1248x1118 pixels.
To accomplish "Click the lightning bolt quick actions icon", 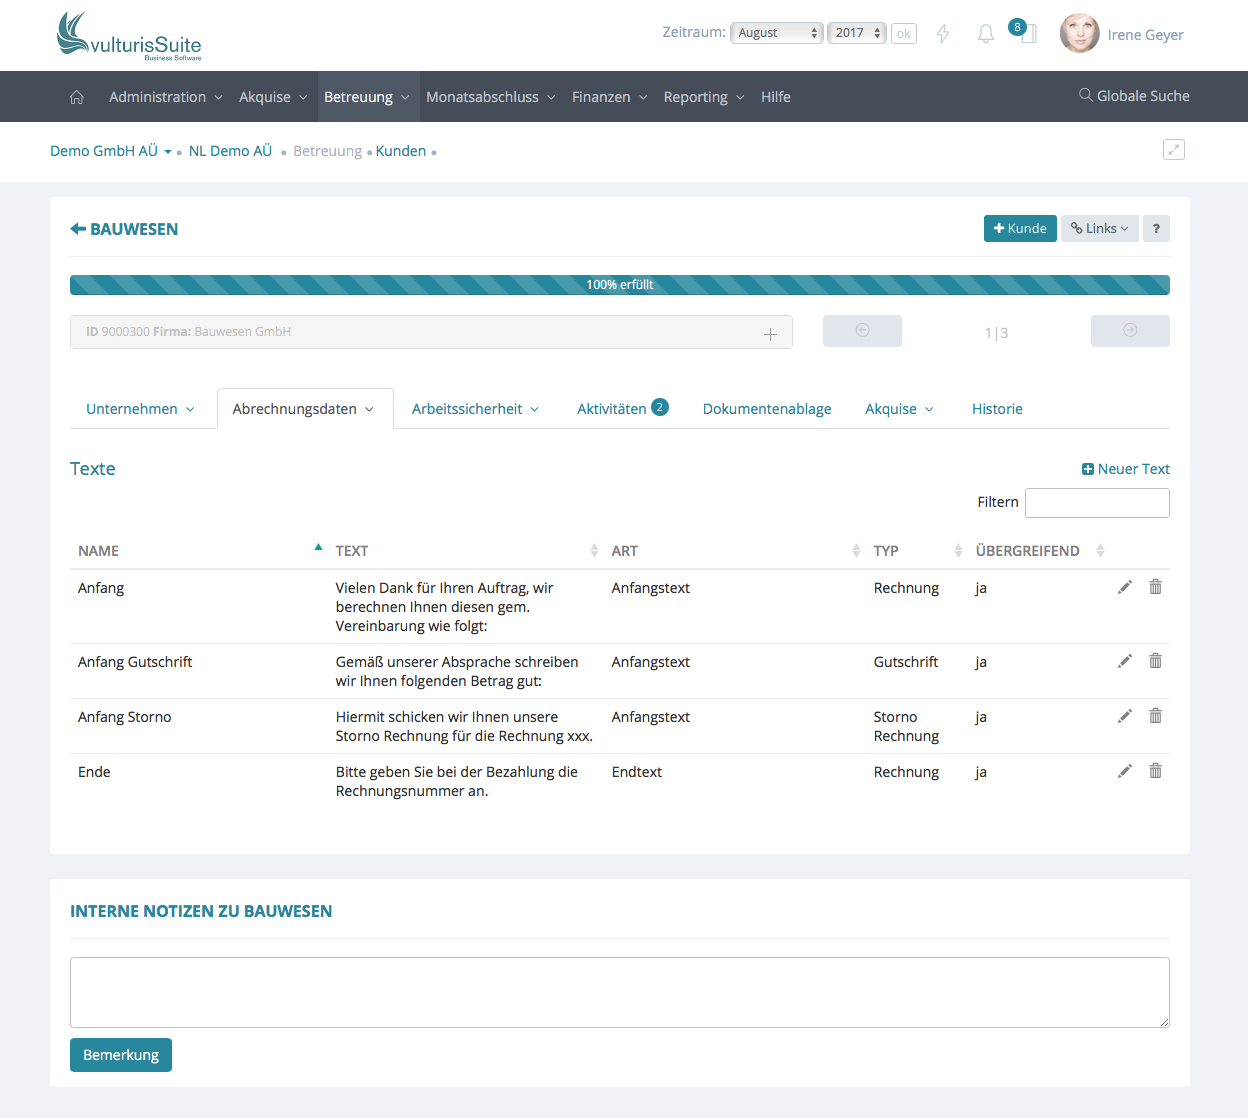I will click(x=942, y=34).
